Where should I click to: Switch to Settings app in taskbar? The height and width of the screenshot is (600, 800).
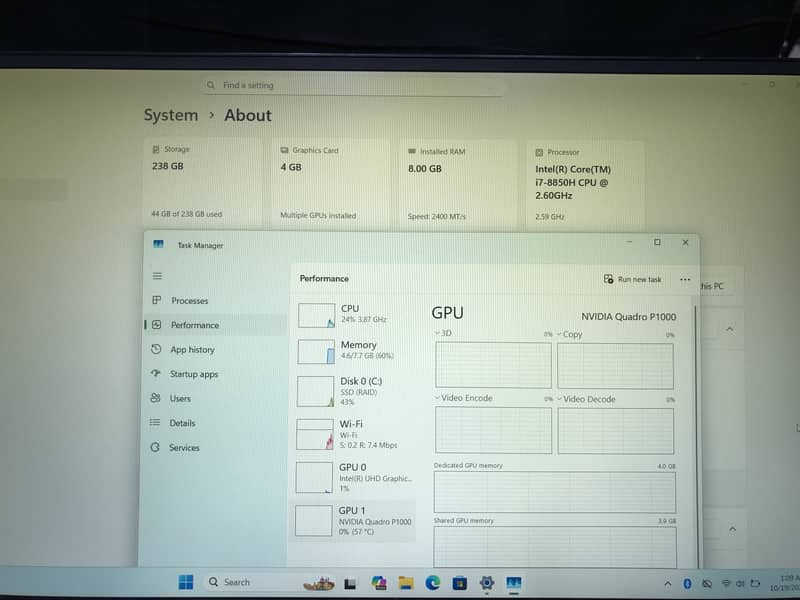pyautogui.click(x=487, y=583)
